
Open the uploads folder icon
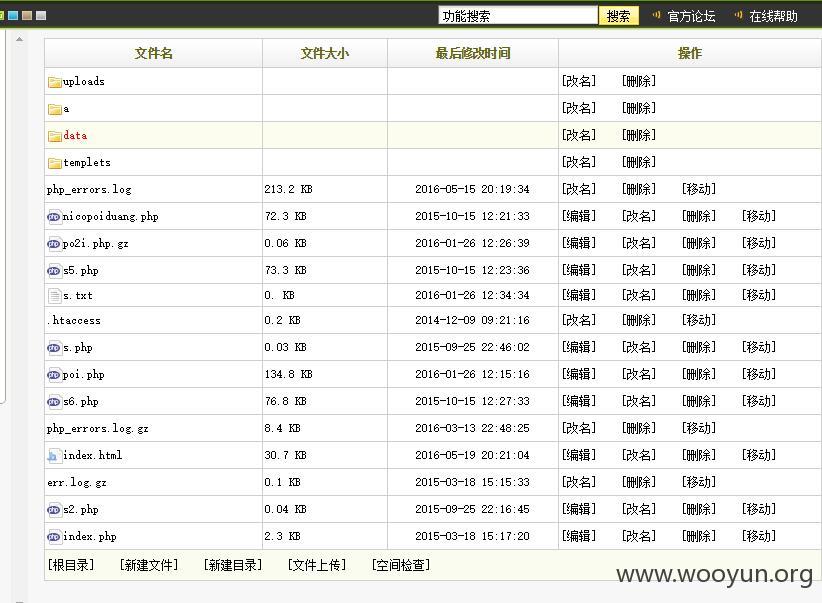coord(55,82)
